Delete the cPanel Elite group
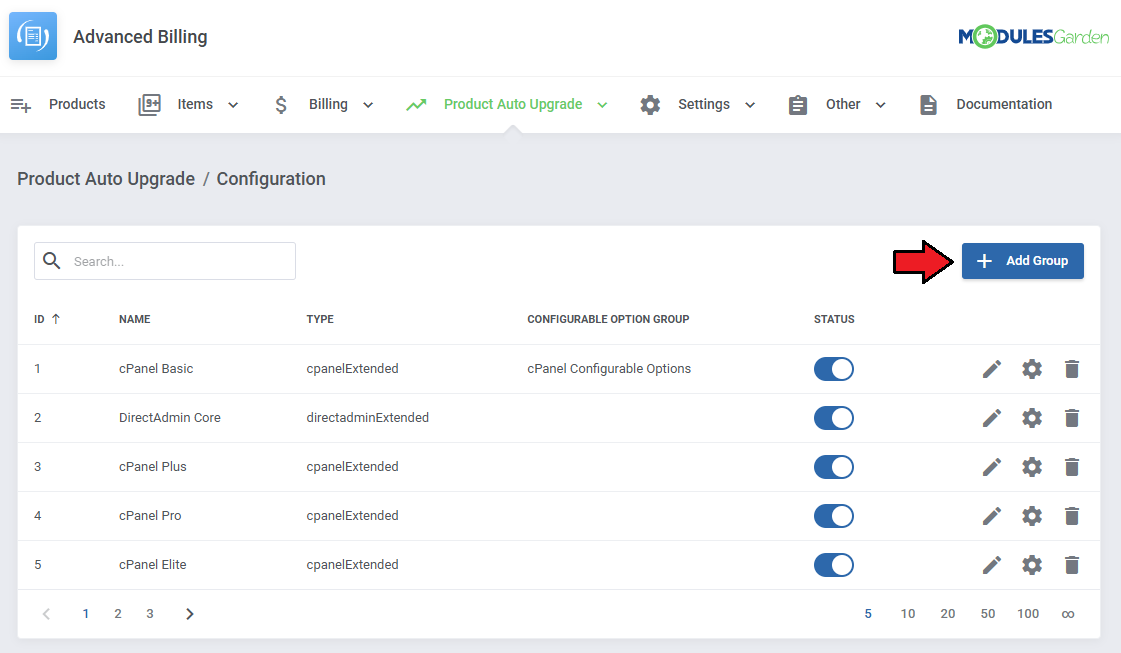Viewport: 1121px width, 653px height. point(1072,565)
